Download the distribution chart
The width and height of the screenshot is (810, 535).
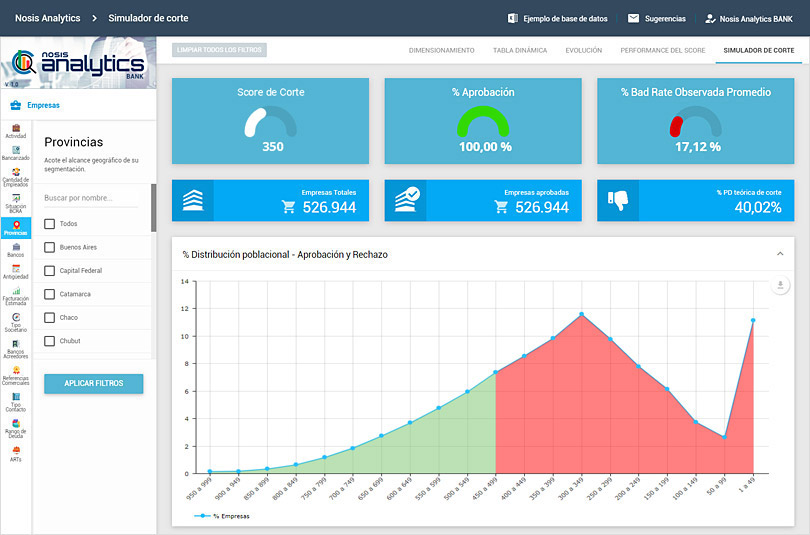pyautogui.click(x=781, y=285)
